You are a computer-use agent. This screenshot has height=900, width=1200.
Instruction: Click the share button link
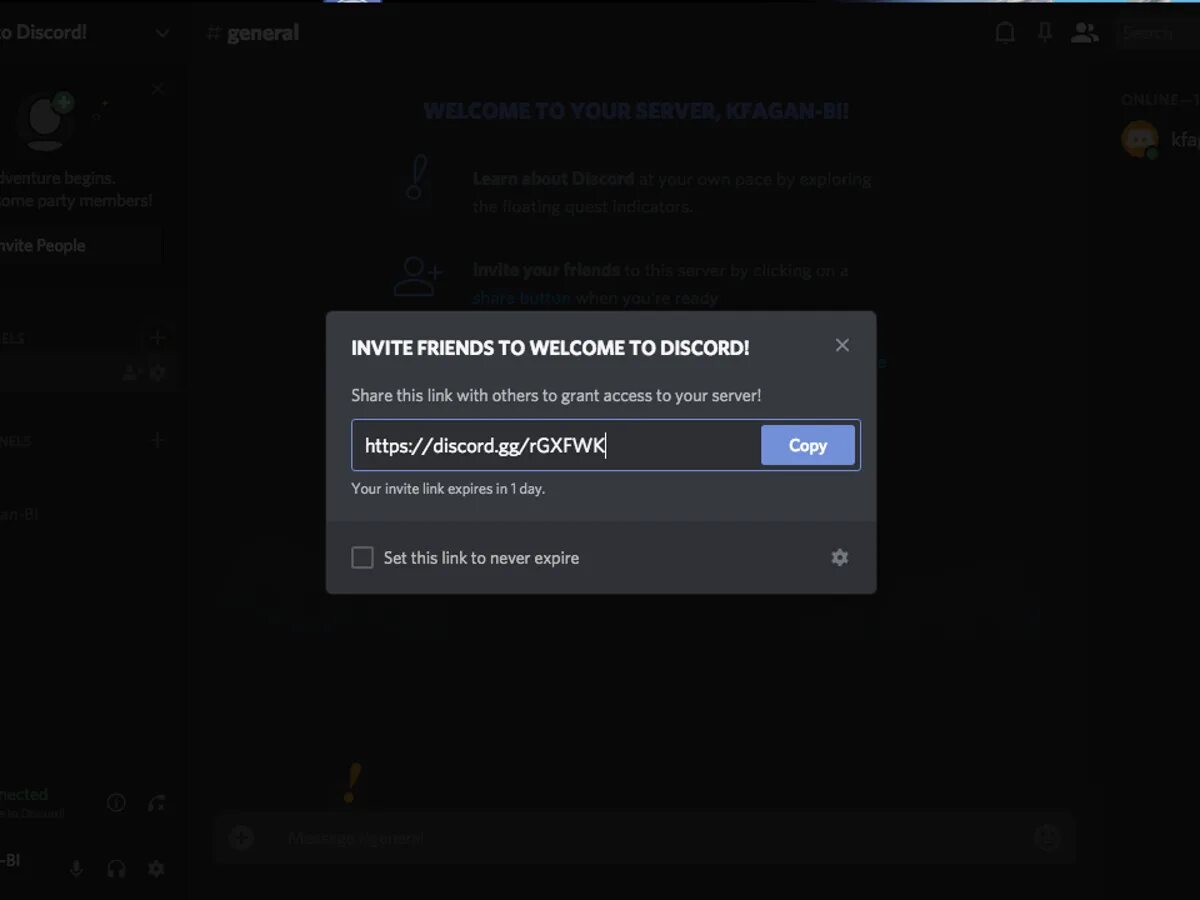[x=522, y=298]
